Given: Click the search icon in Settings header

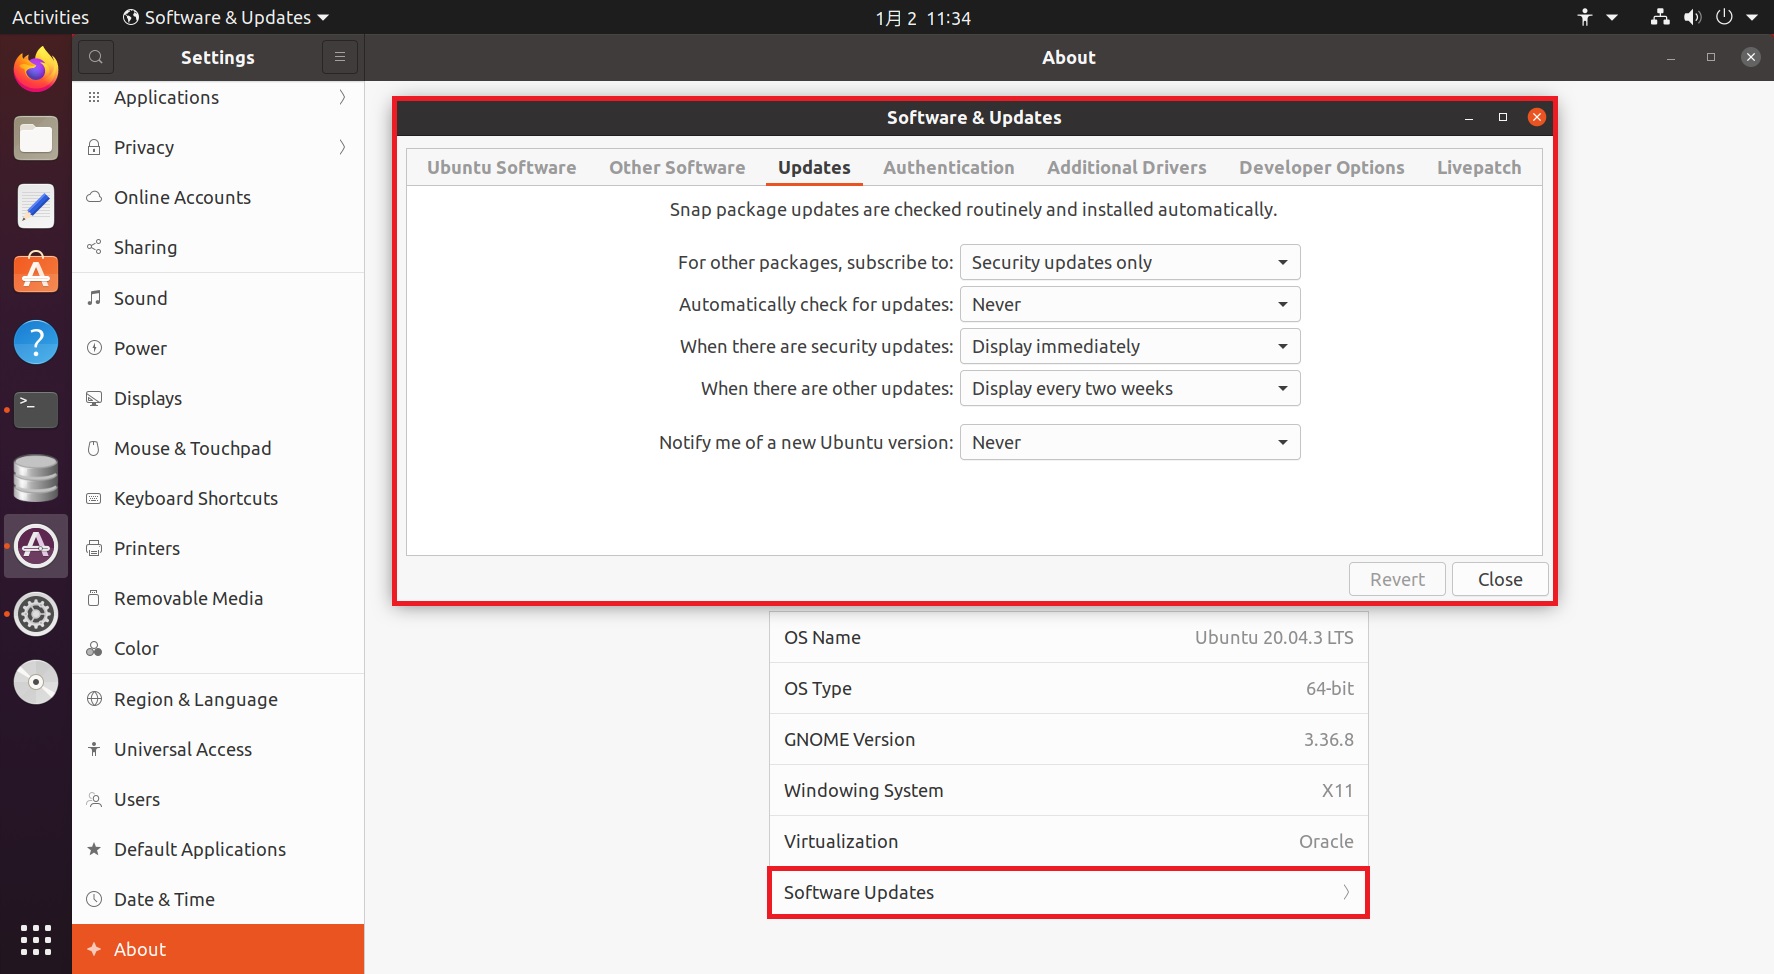Looking at the screenshot, I should tap(96, 57).
